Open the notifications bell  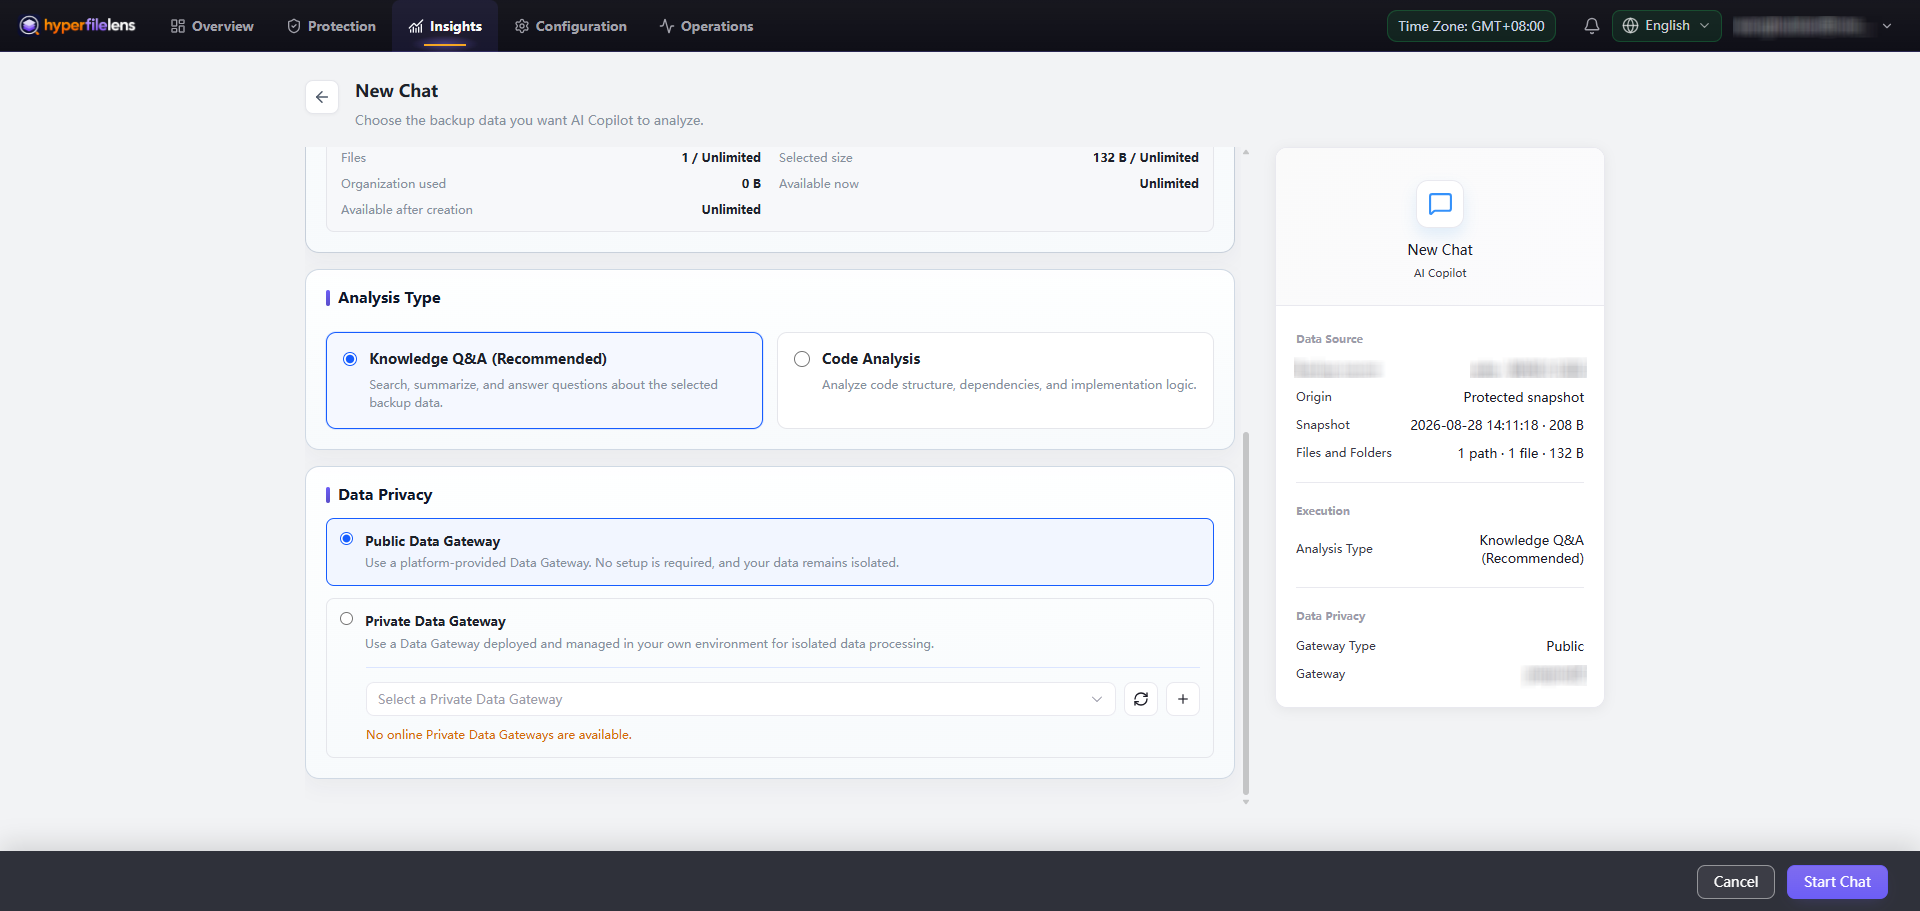tap(1591, 26)
